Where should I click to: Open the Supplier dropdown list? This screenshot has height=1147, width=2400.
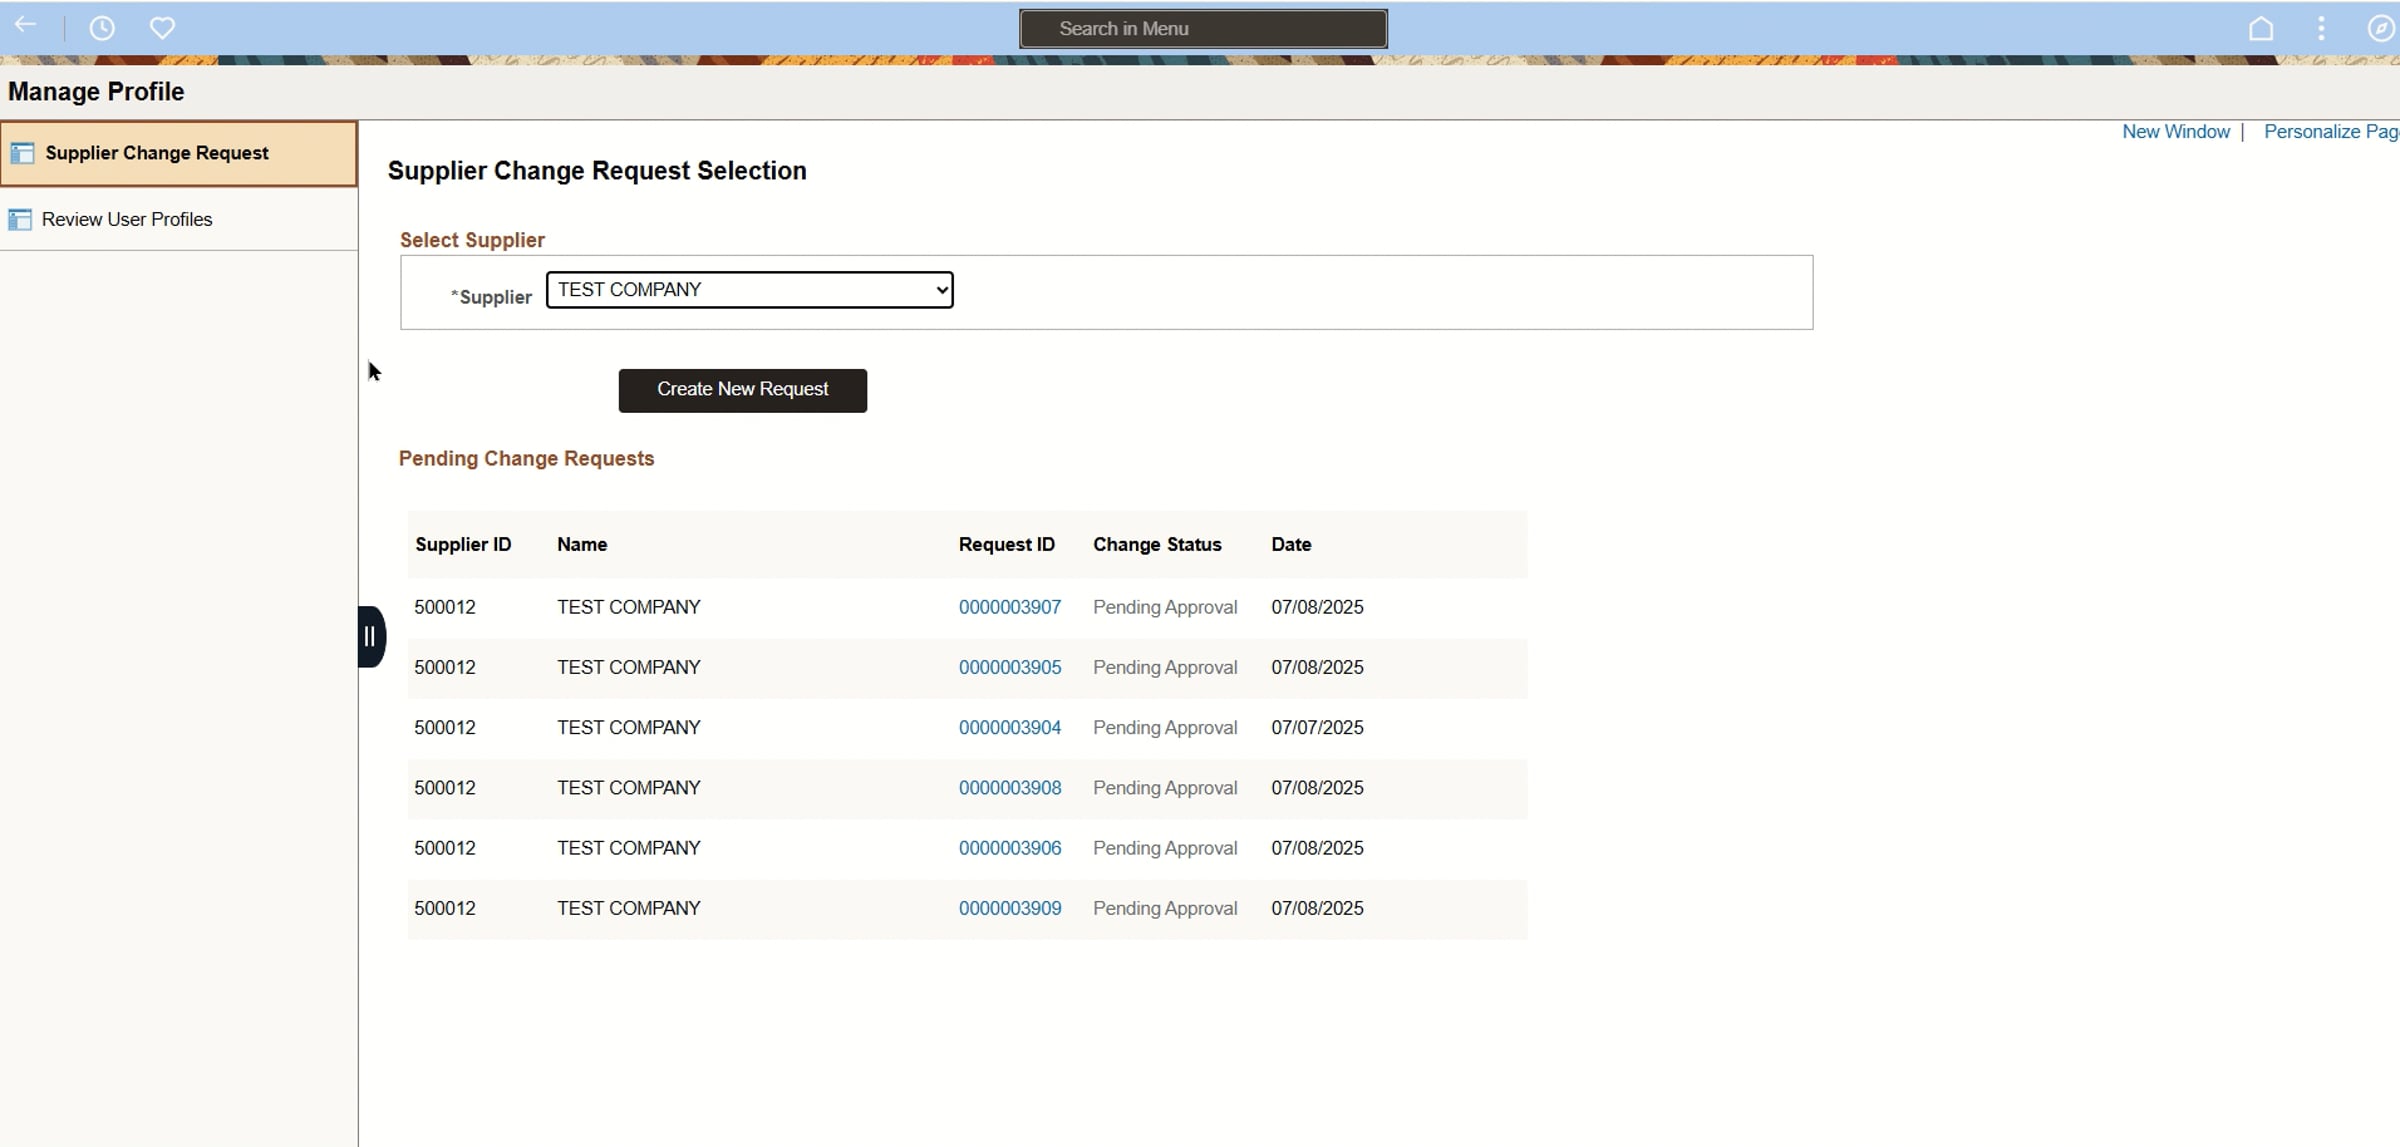749,290
